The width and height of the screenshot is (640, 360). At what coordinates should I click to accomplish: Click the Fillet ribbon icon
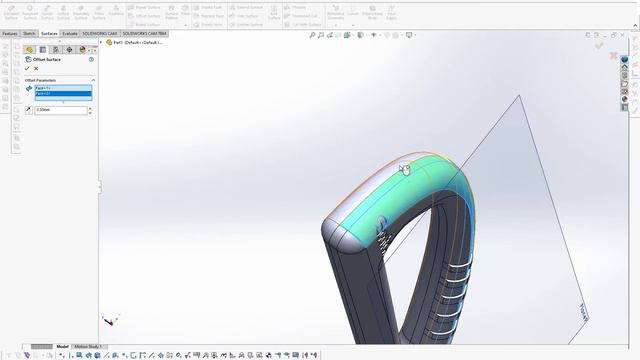(185, 11)
